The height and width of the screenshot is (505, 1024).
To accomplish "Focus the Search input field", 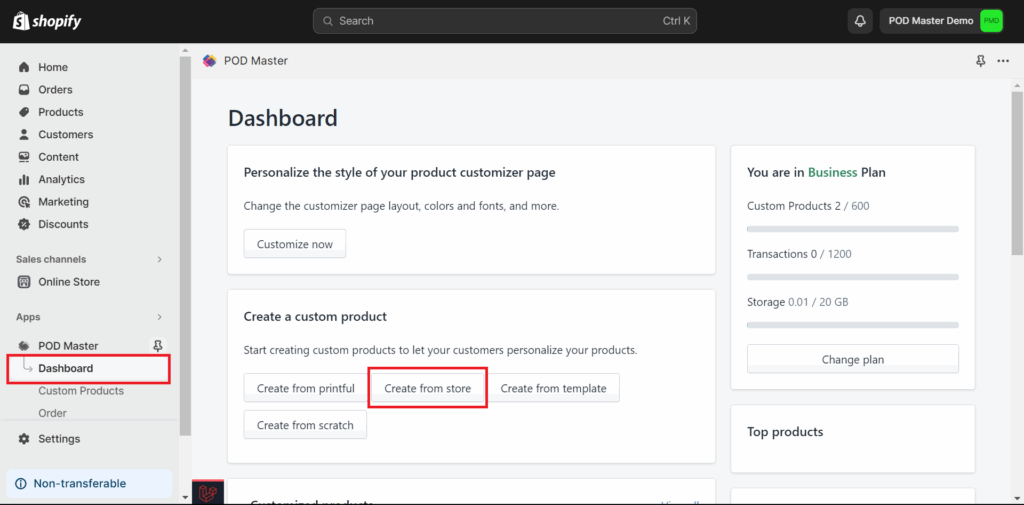I will tap(505, 21).
